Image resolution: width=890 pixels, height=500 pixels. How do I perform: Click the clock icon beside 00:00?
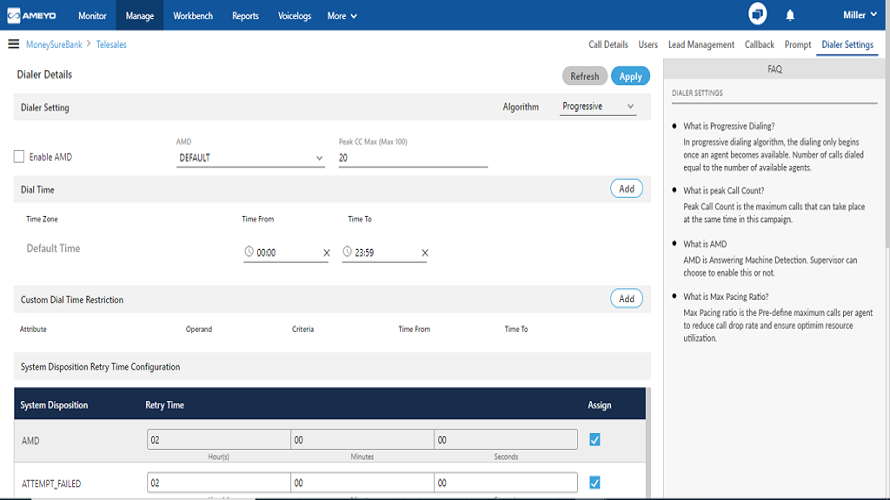pyautogui.click(x=249, y=251)
